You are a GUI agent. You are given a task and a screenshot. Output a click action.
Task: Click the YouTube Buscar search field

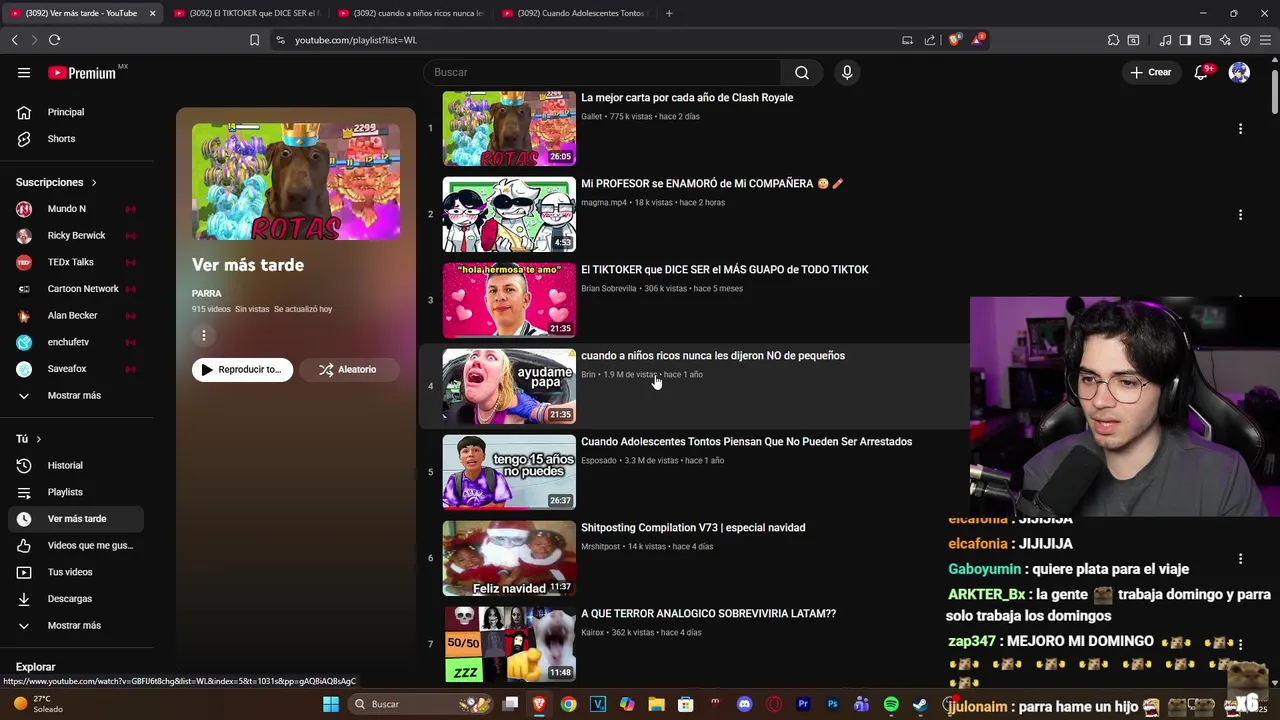click(x=602, y=72)
